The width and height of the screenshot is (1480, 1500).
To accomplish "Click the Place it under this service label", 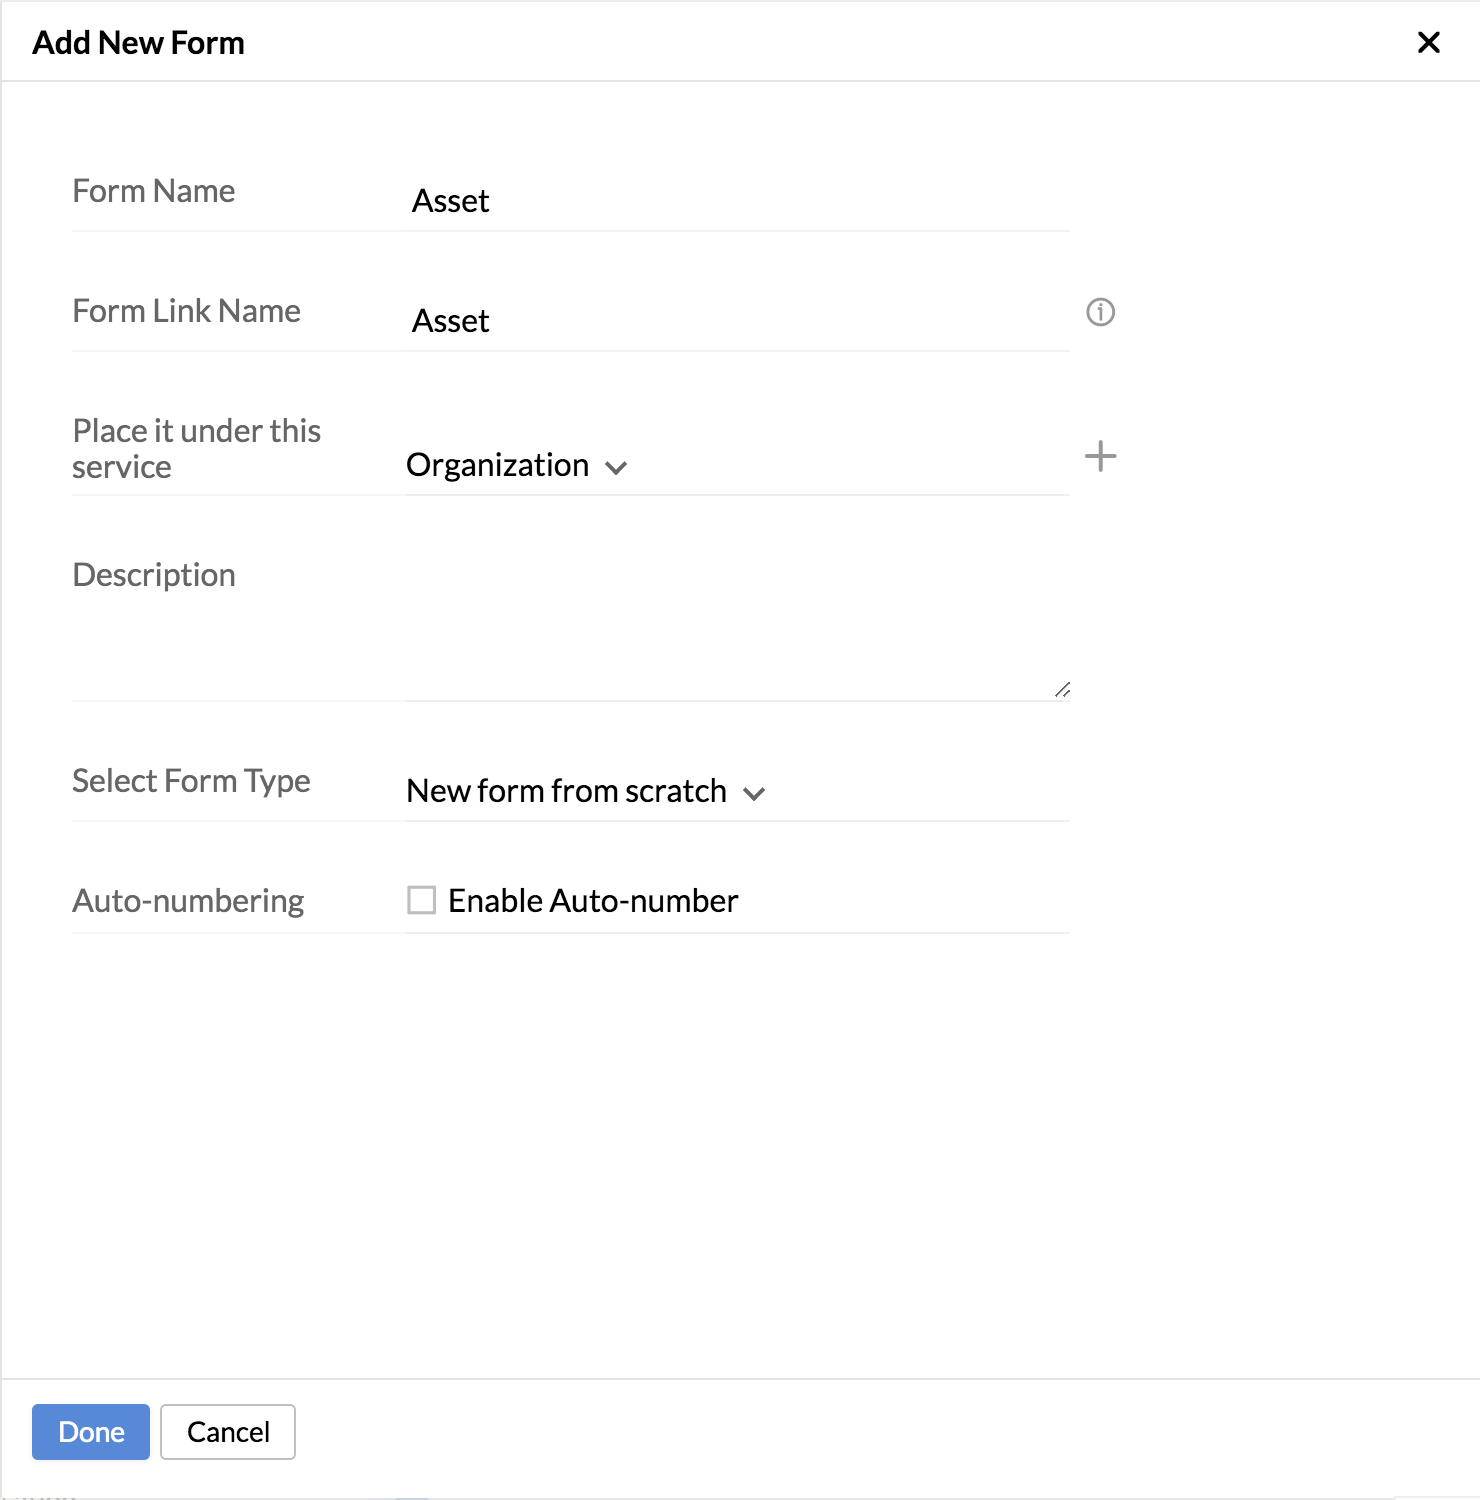I will click(196, 449).
